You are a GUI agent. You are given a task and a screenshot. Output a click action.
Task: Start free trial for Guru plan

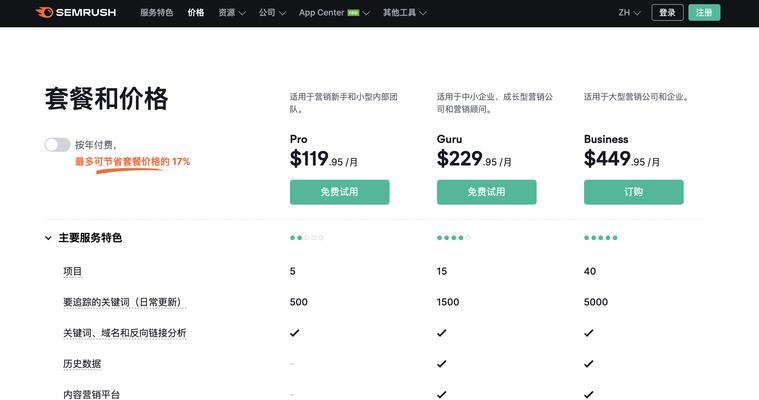click(x=486, y=192)
